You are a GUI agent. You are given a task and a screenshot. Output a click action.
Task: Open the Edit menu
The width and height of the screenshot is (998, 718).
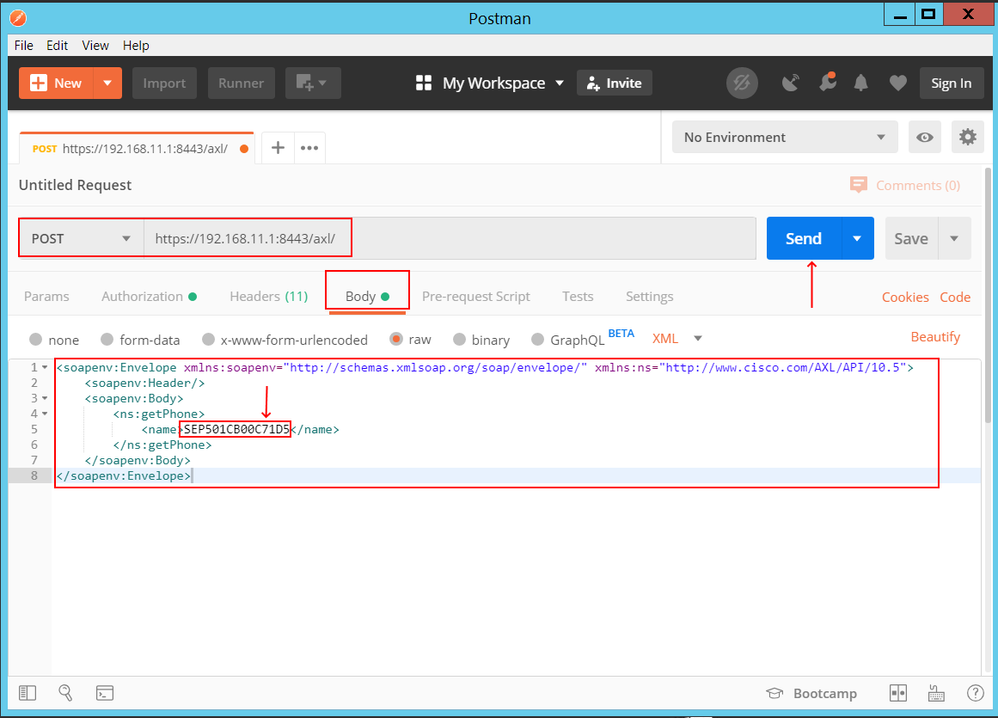pyautogui.click(x=57, y=45)
